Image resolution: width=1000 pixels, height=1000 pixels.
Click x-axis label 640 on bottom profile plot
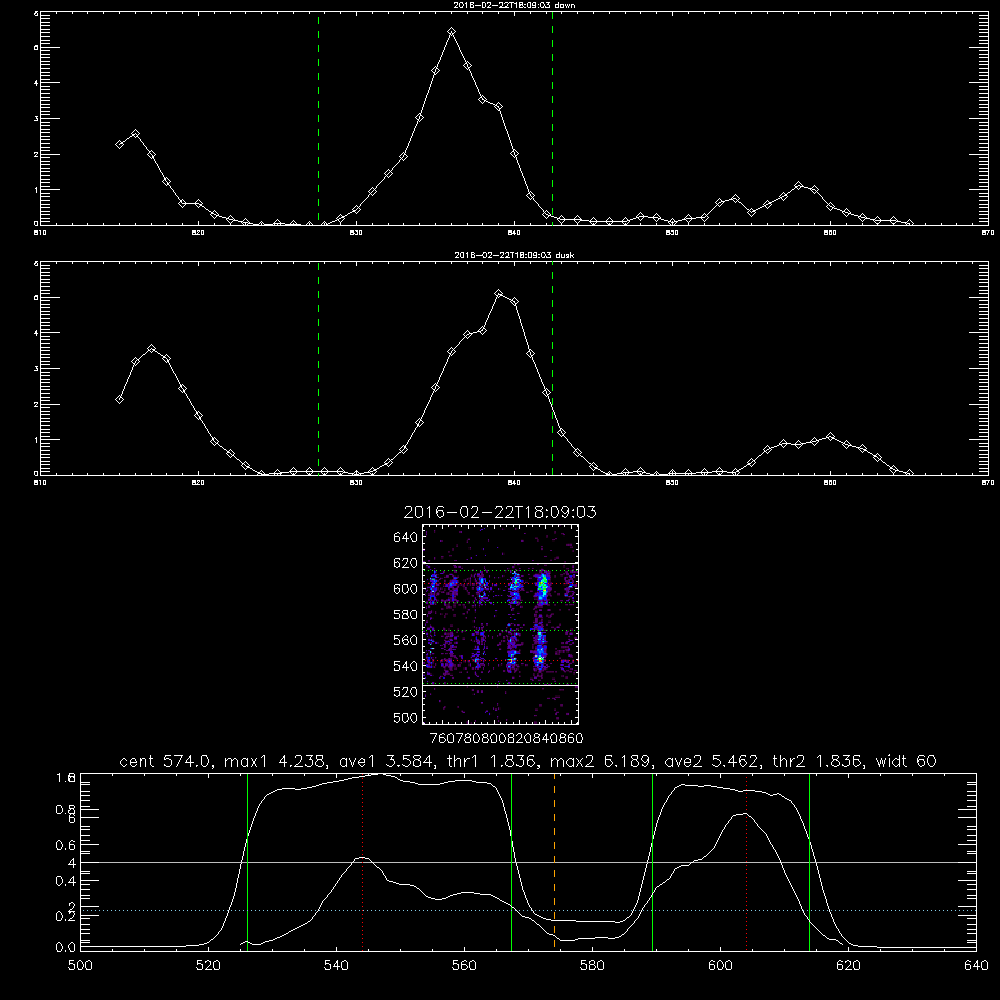976,966
